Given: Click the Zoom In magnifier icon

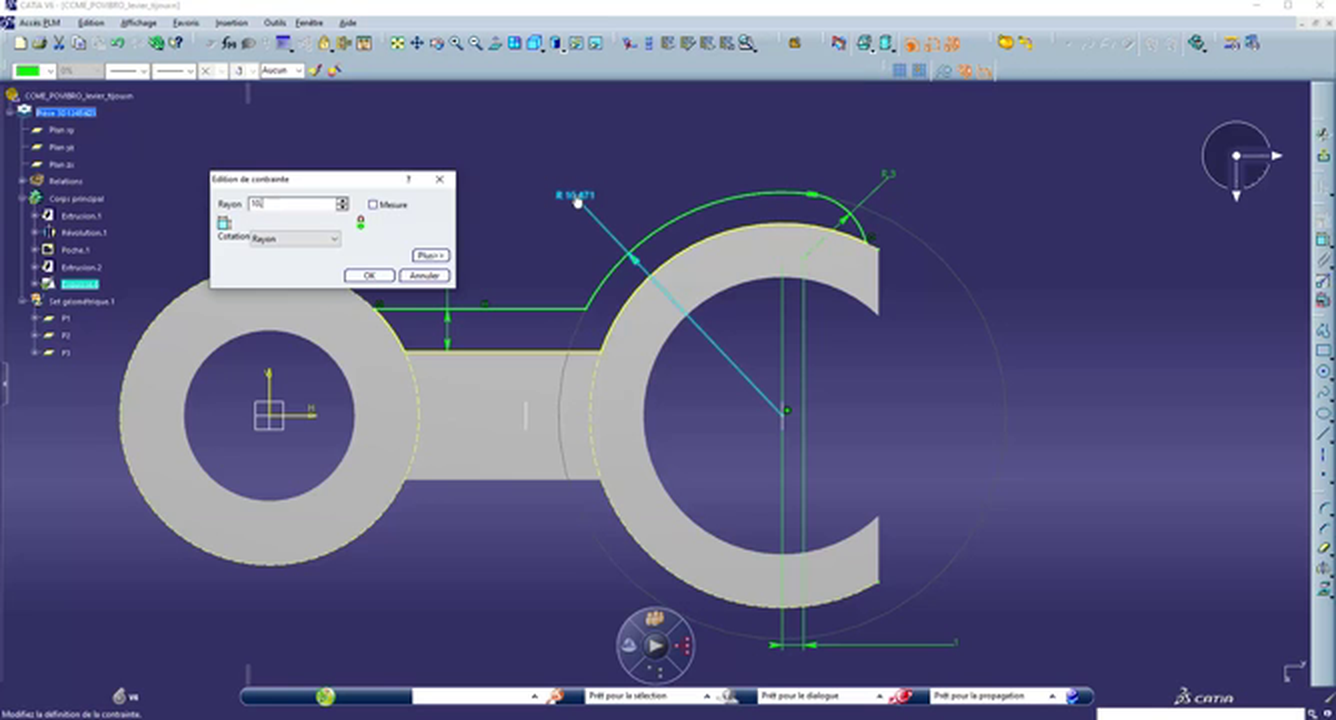Looking at the screenshot, I should 456,43.
